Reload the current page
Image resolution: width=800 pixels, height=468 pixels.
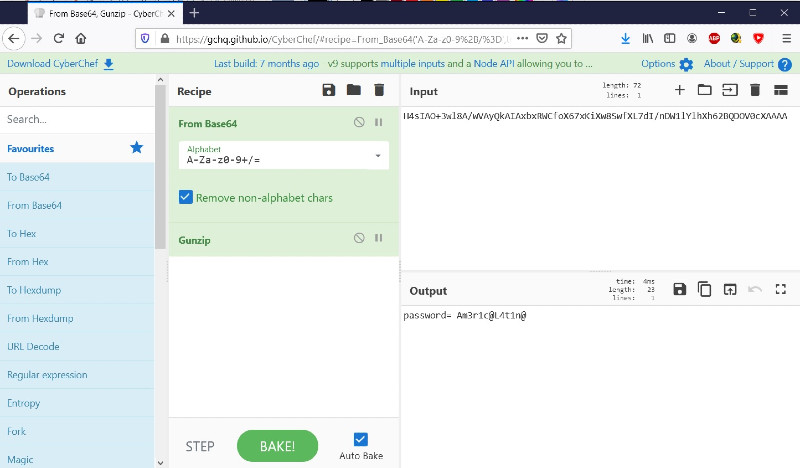click(x=59, y=38)
